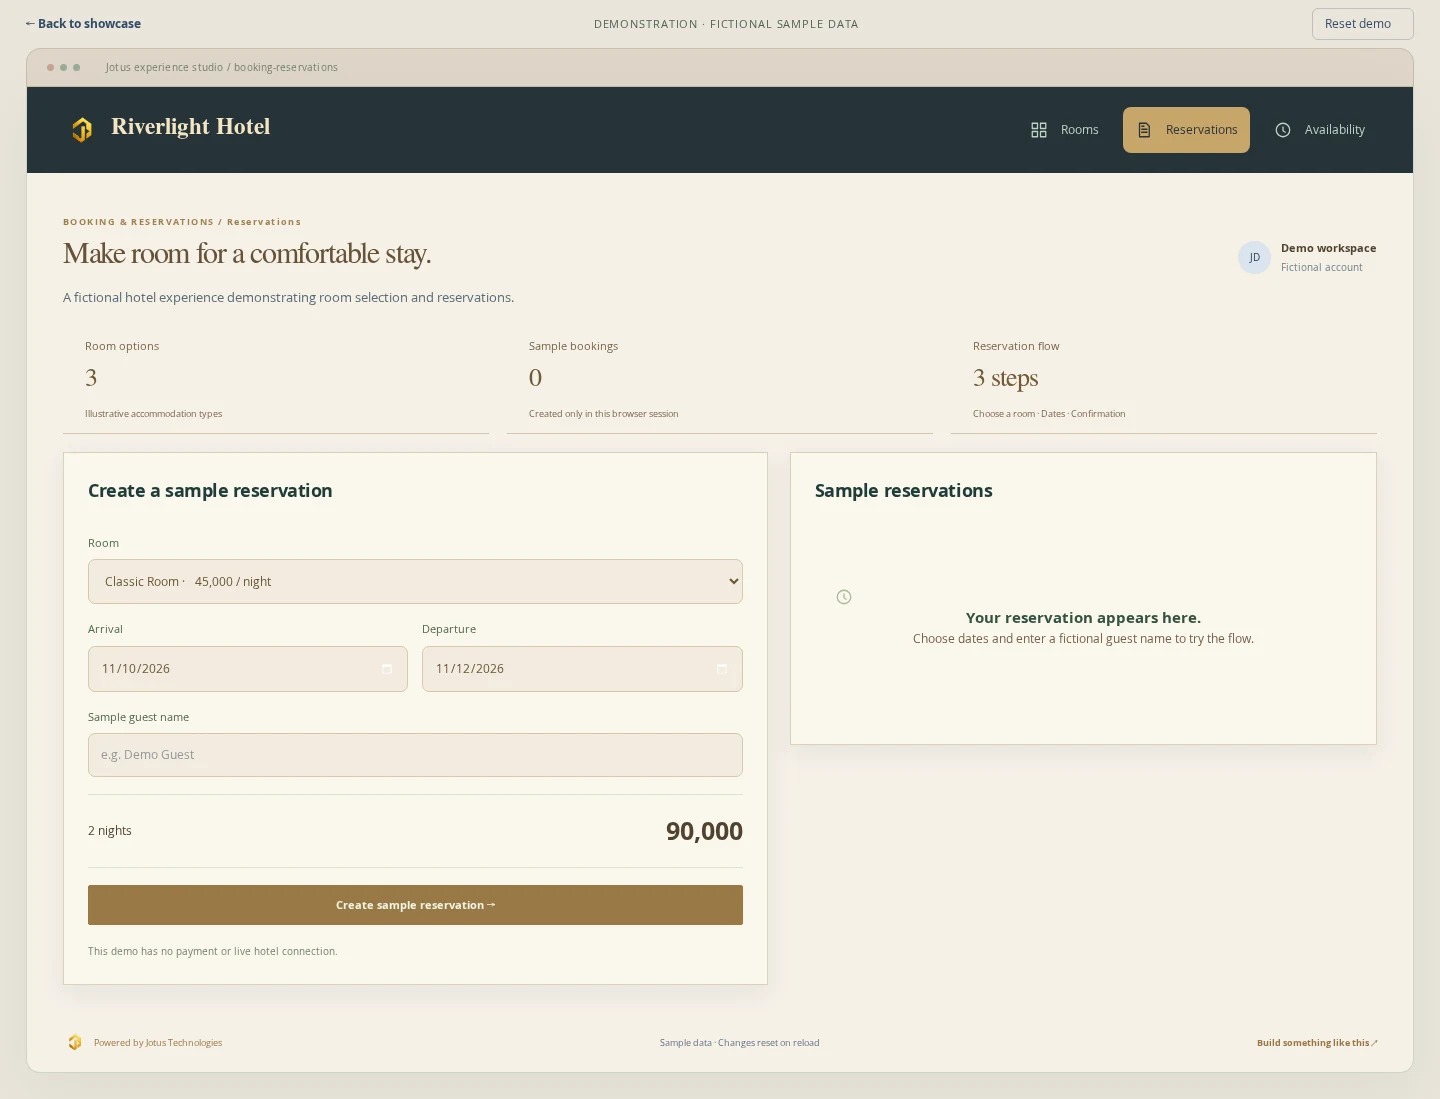
Task: Follow the Back to showcase link
Action: coord(83,24)
